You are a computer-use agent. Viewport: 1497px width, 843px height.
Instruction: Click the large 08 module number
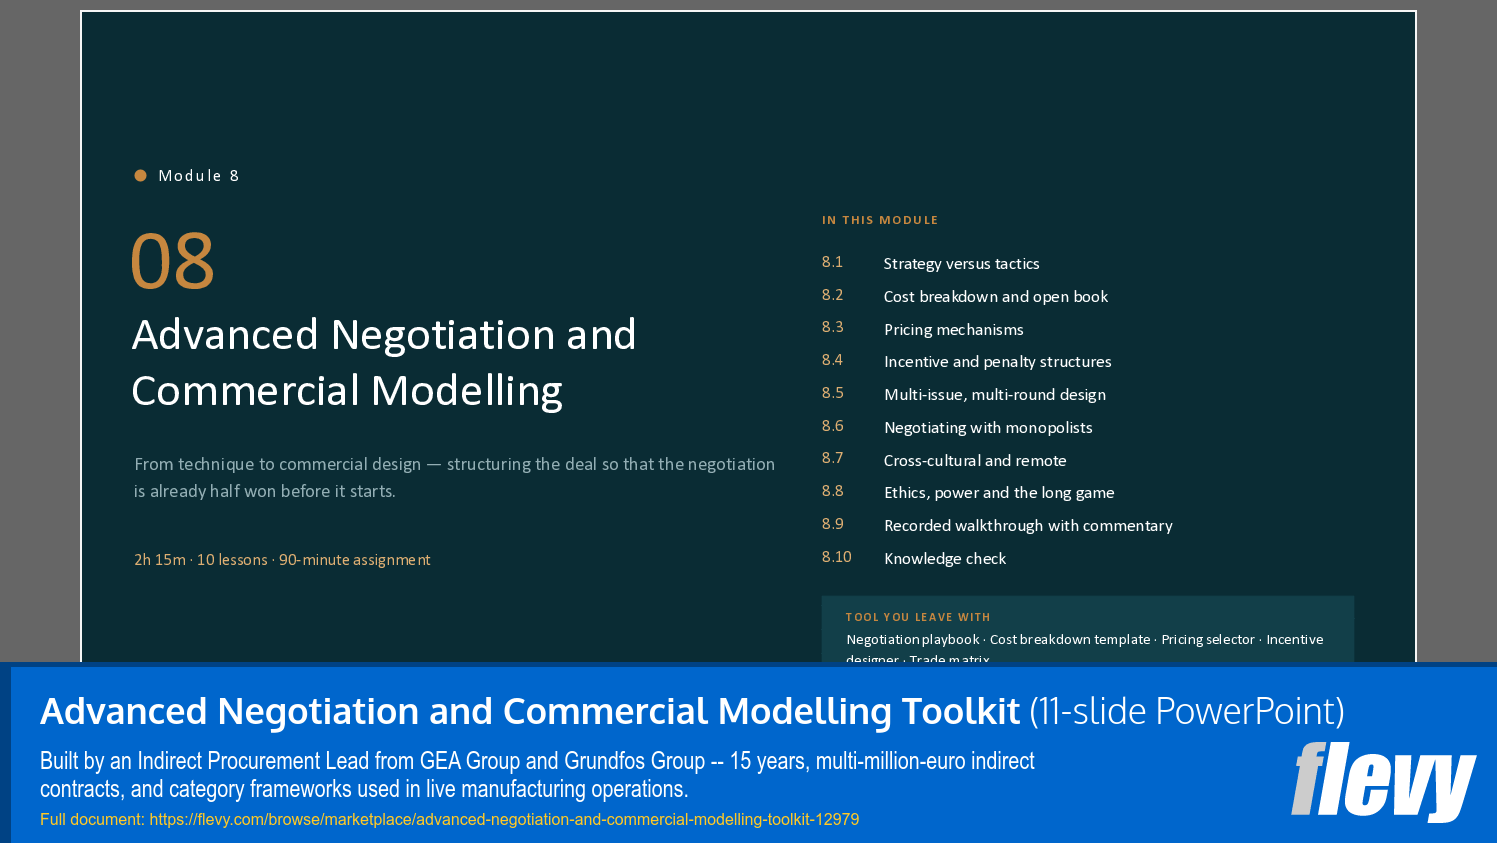[173, 262]
